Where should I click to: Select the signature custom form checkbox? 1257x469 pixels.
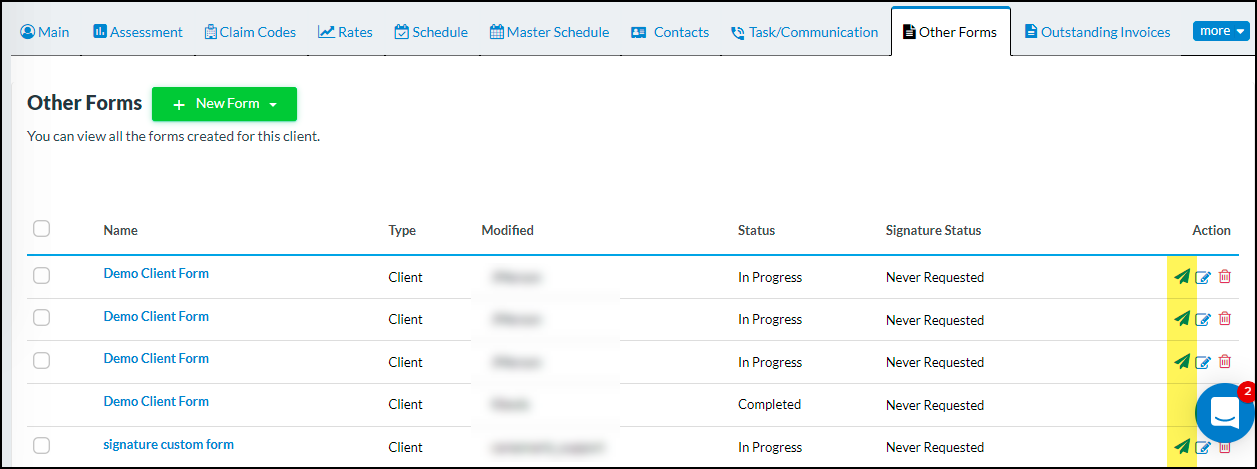pos(41,445)
